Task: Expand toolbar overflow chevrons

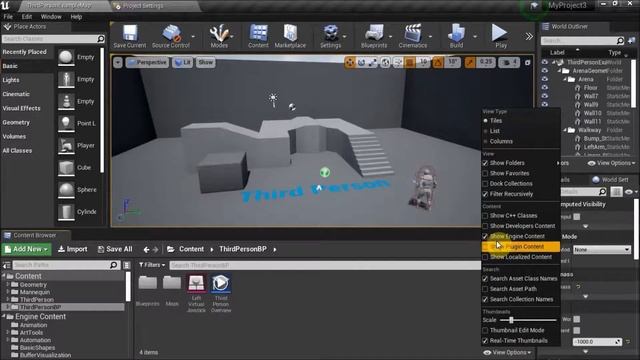Action: click(529, 36)
